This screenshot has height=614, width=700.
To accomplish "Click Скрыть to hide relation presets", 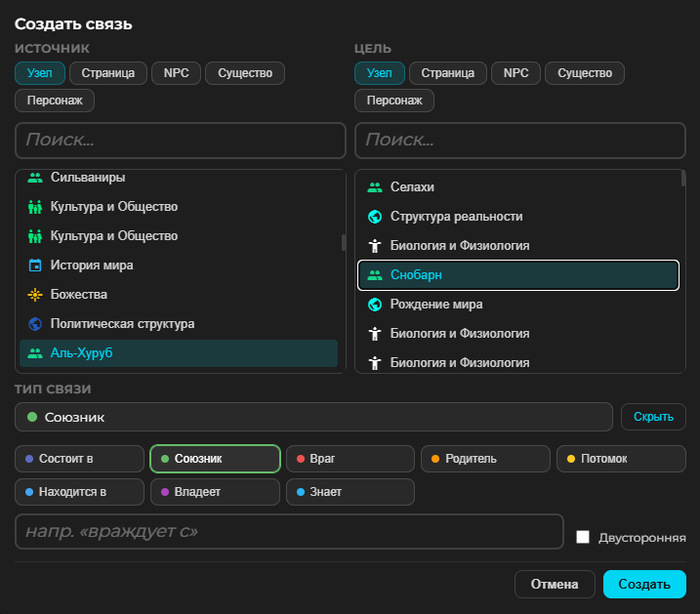I will pos(654,417).
